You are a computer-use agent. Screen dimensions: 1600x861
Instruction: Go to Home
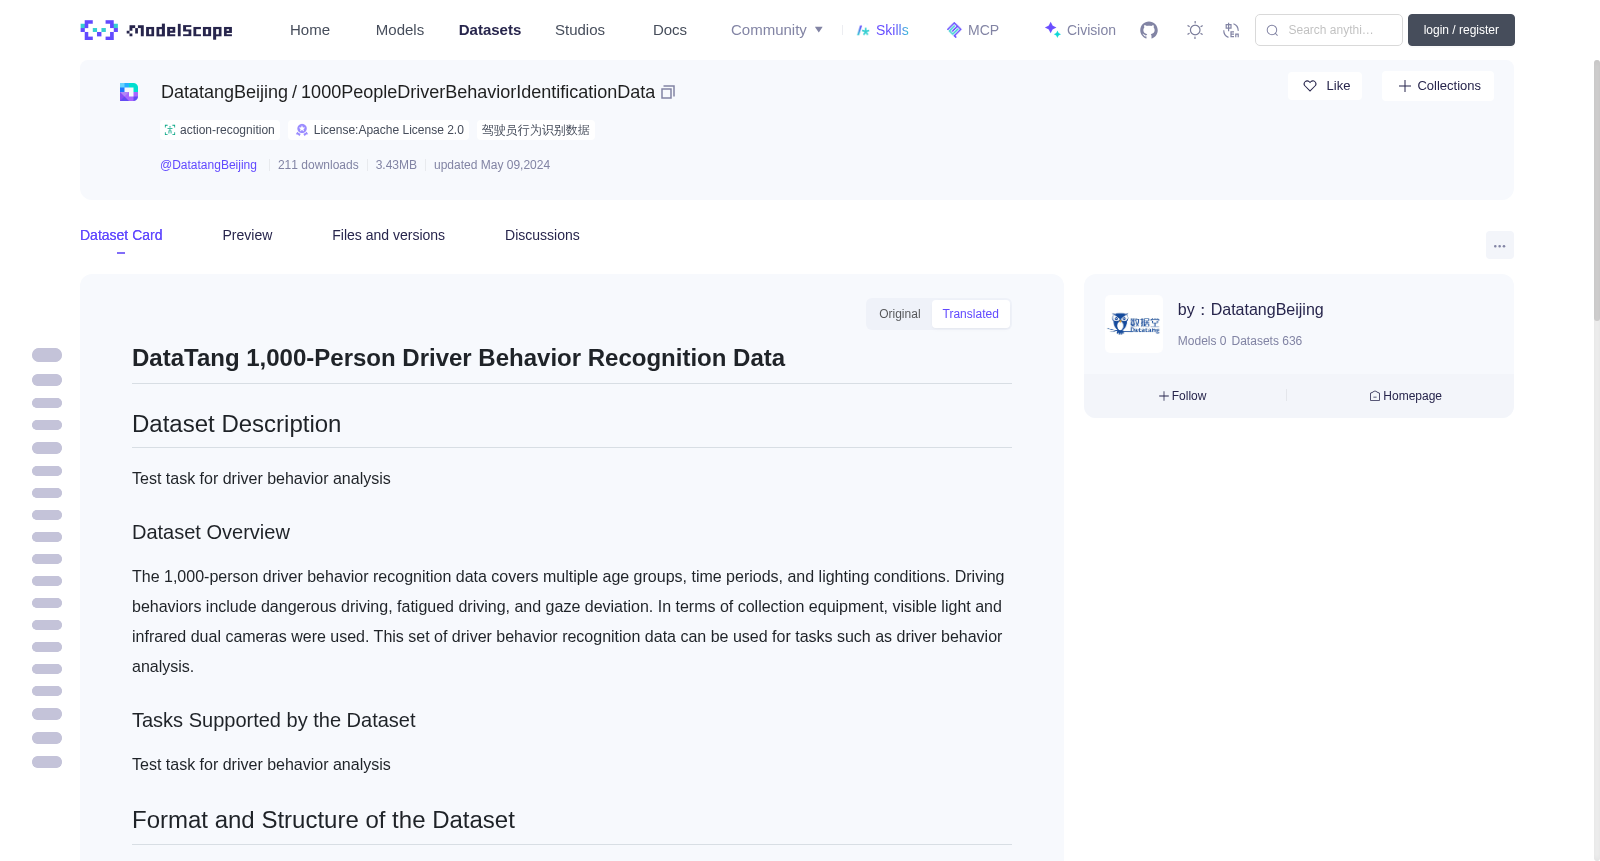click(x=310, y=30)
